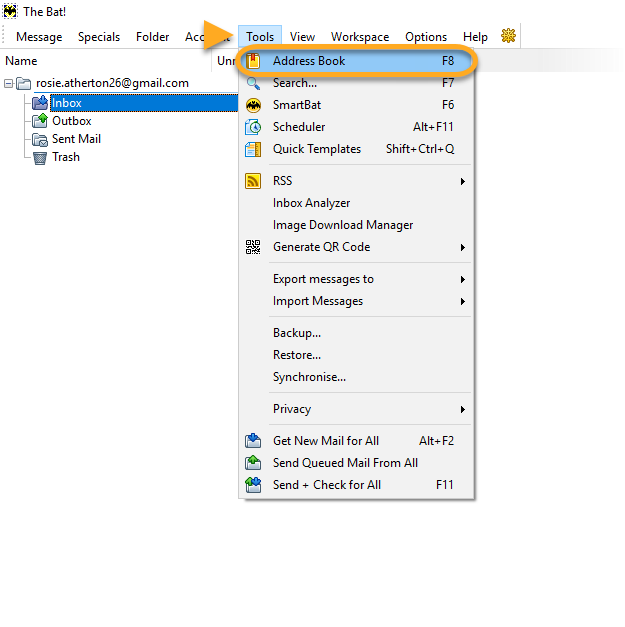The height and width of the screenshot is (627, 625).
Task: Select Send Queued Mail From All
Action: click(x=356, y=463)
